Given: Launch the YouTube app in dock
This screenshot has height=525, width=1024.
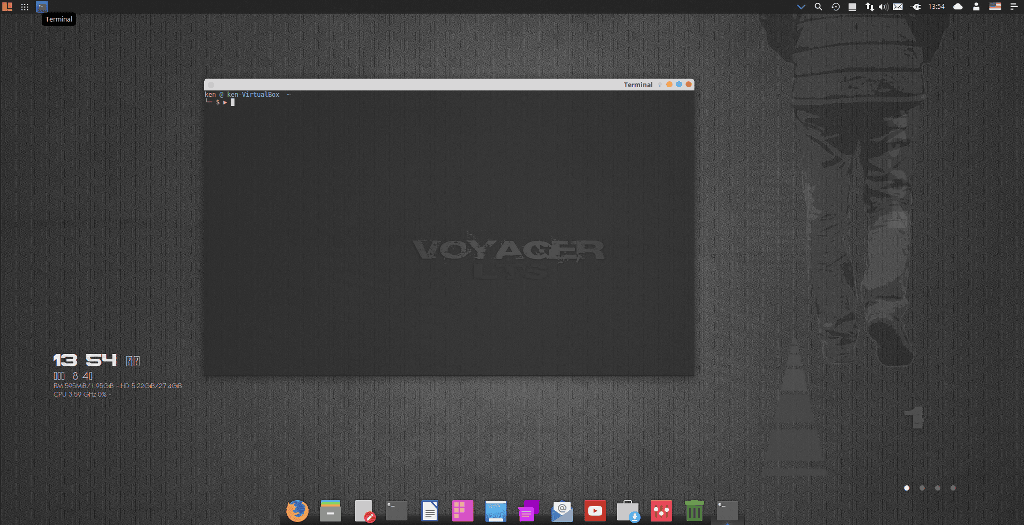Looking at the screenshot, I should tap(595, 511).
